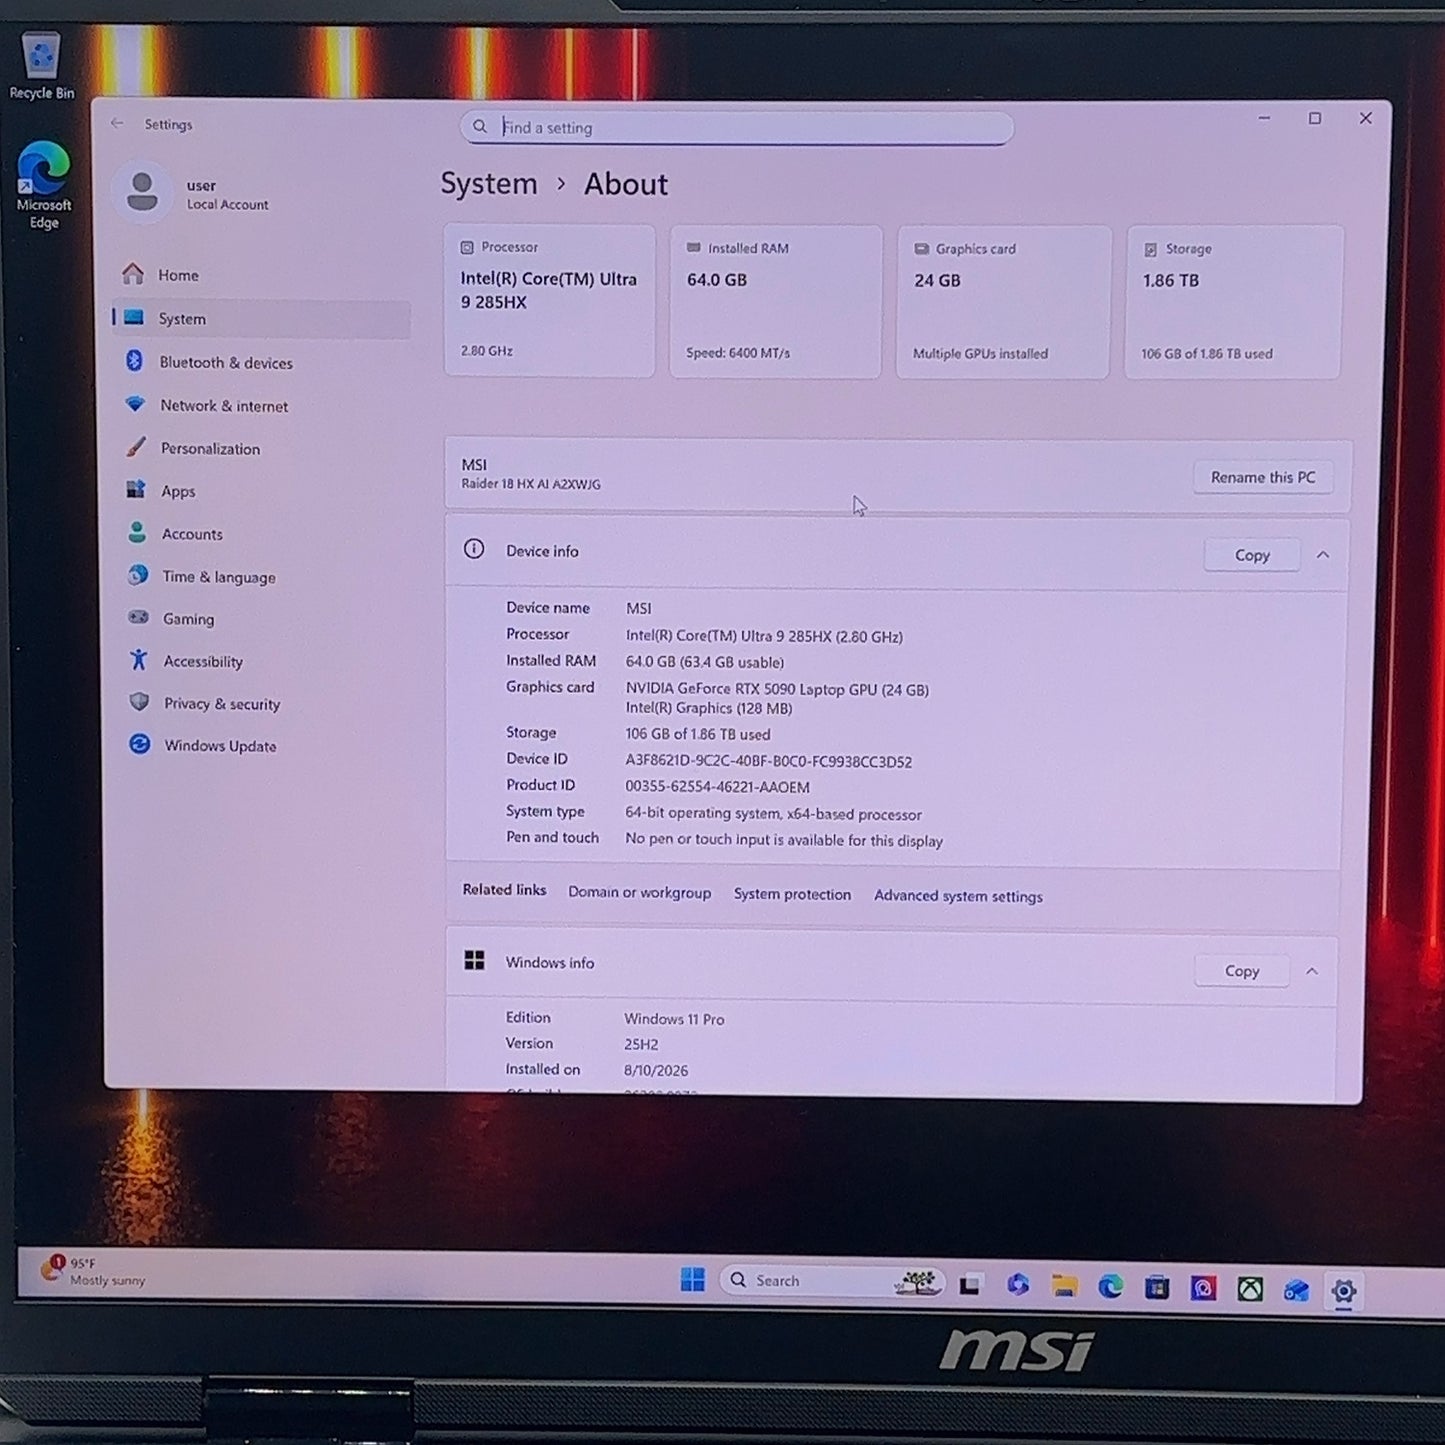Open the Recycle Bin desktop icon
The width and height of the screenshot is (1445, 1445).
pyautogui.click(x=42, y=67)
